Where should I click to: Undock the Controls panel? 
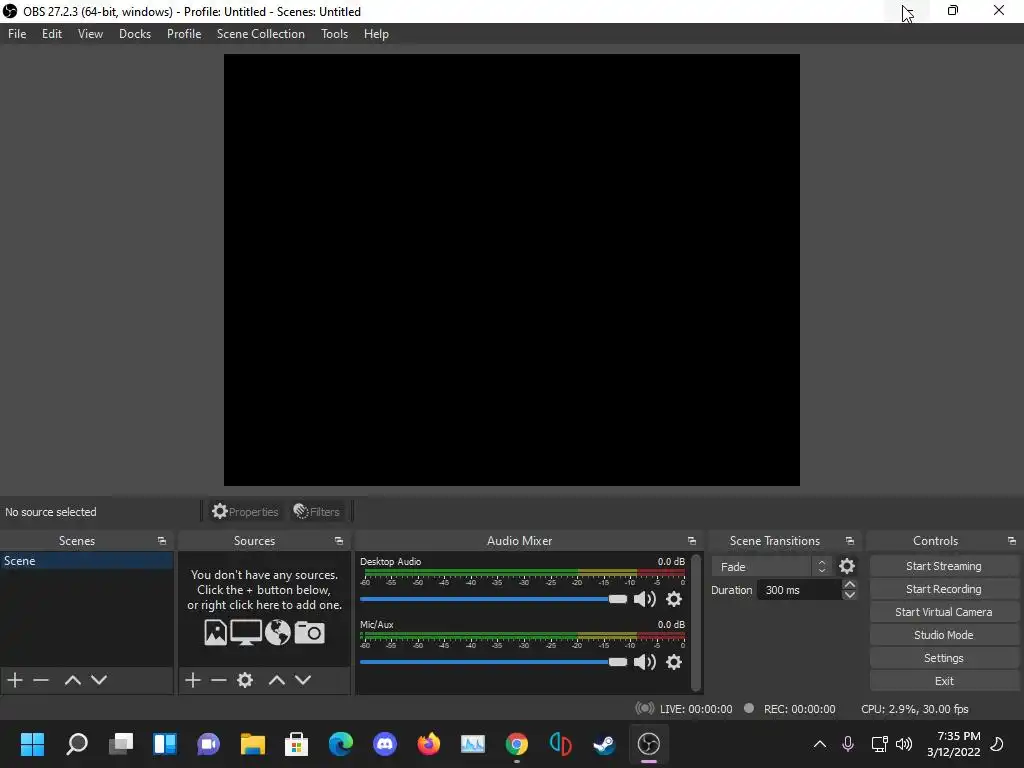click(1012, 541)
